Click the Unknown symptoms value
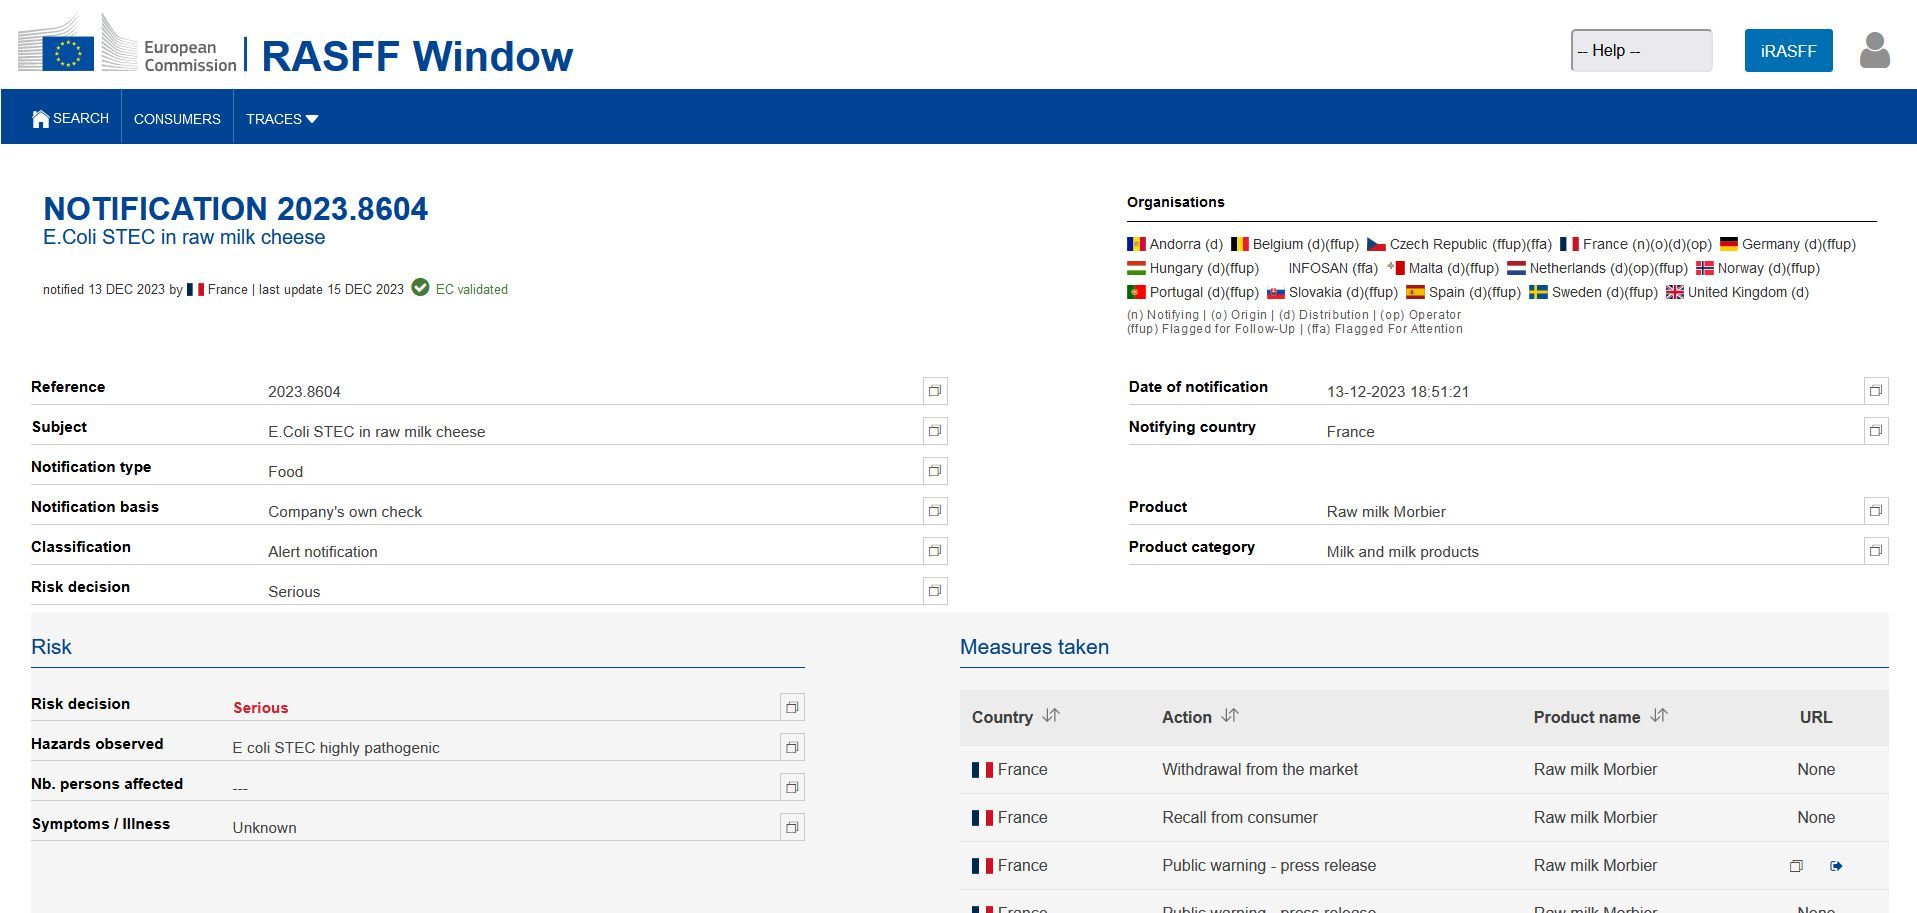Viewport: 1917px width, 913px height. click(264, 828)
